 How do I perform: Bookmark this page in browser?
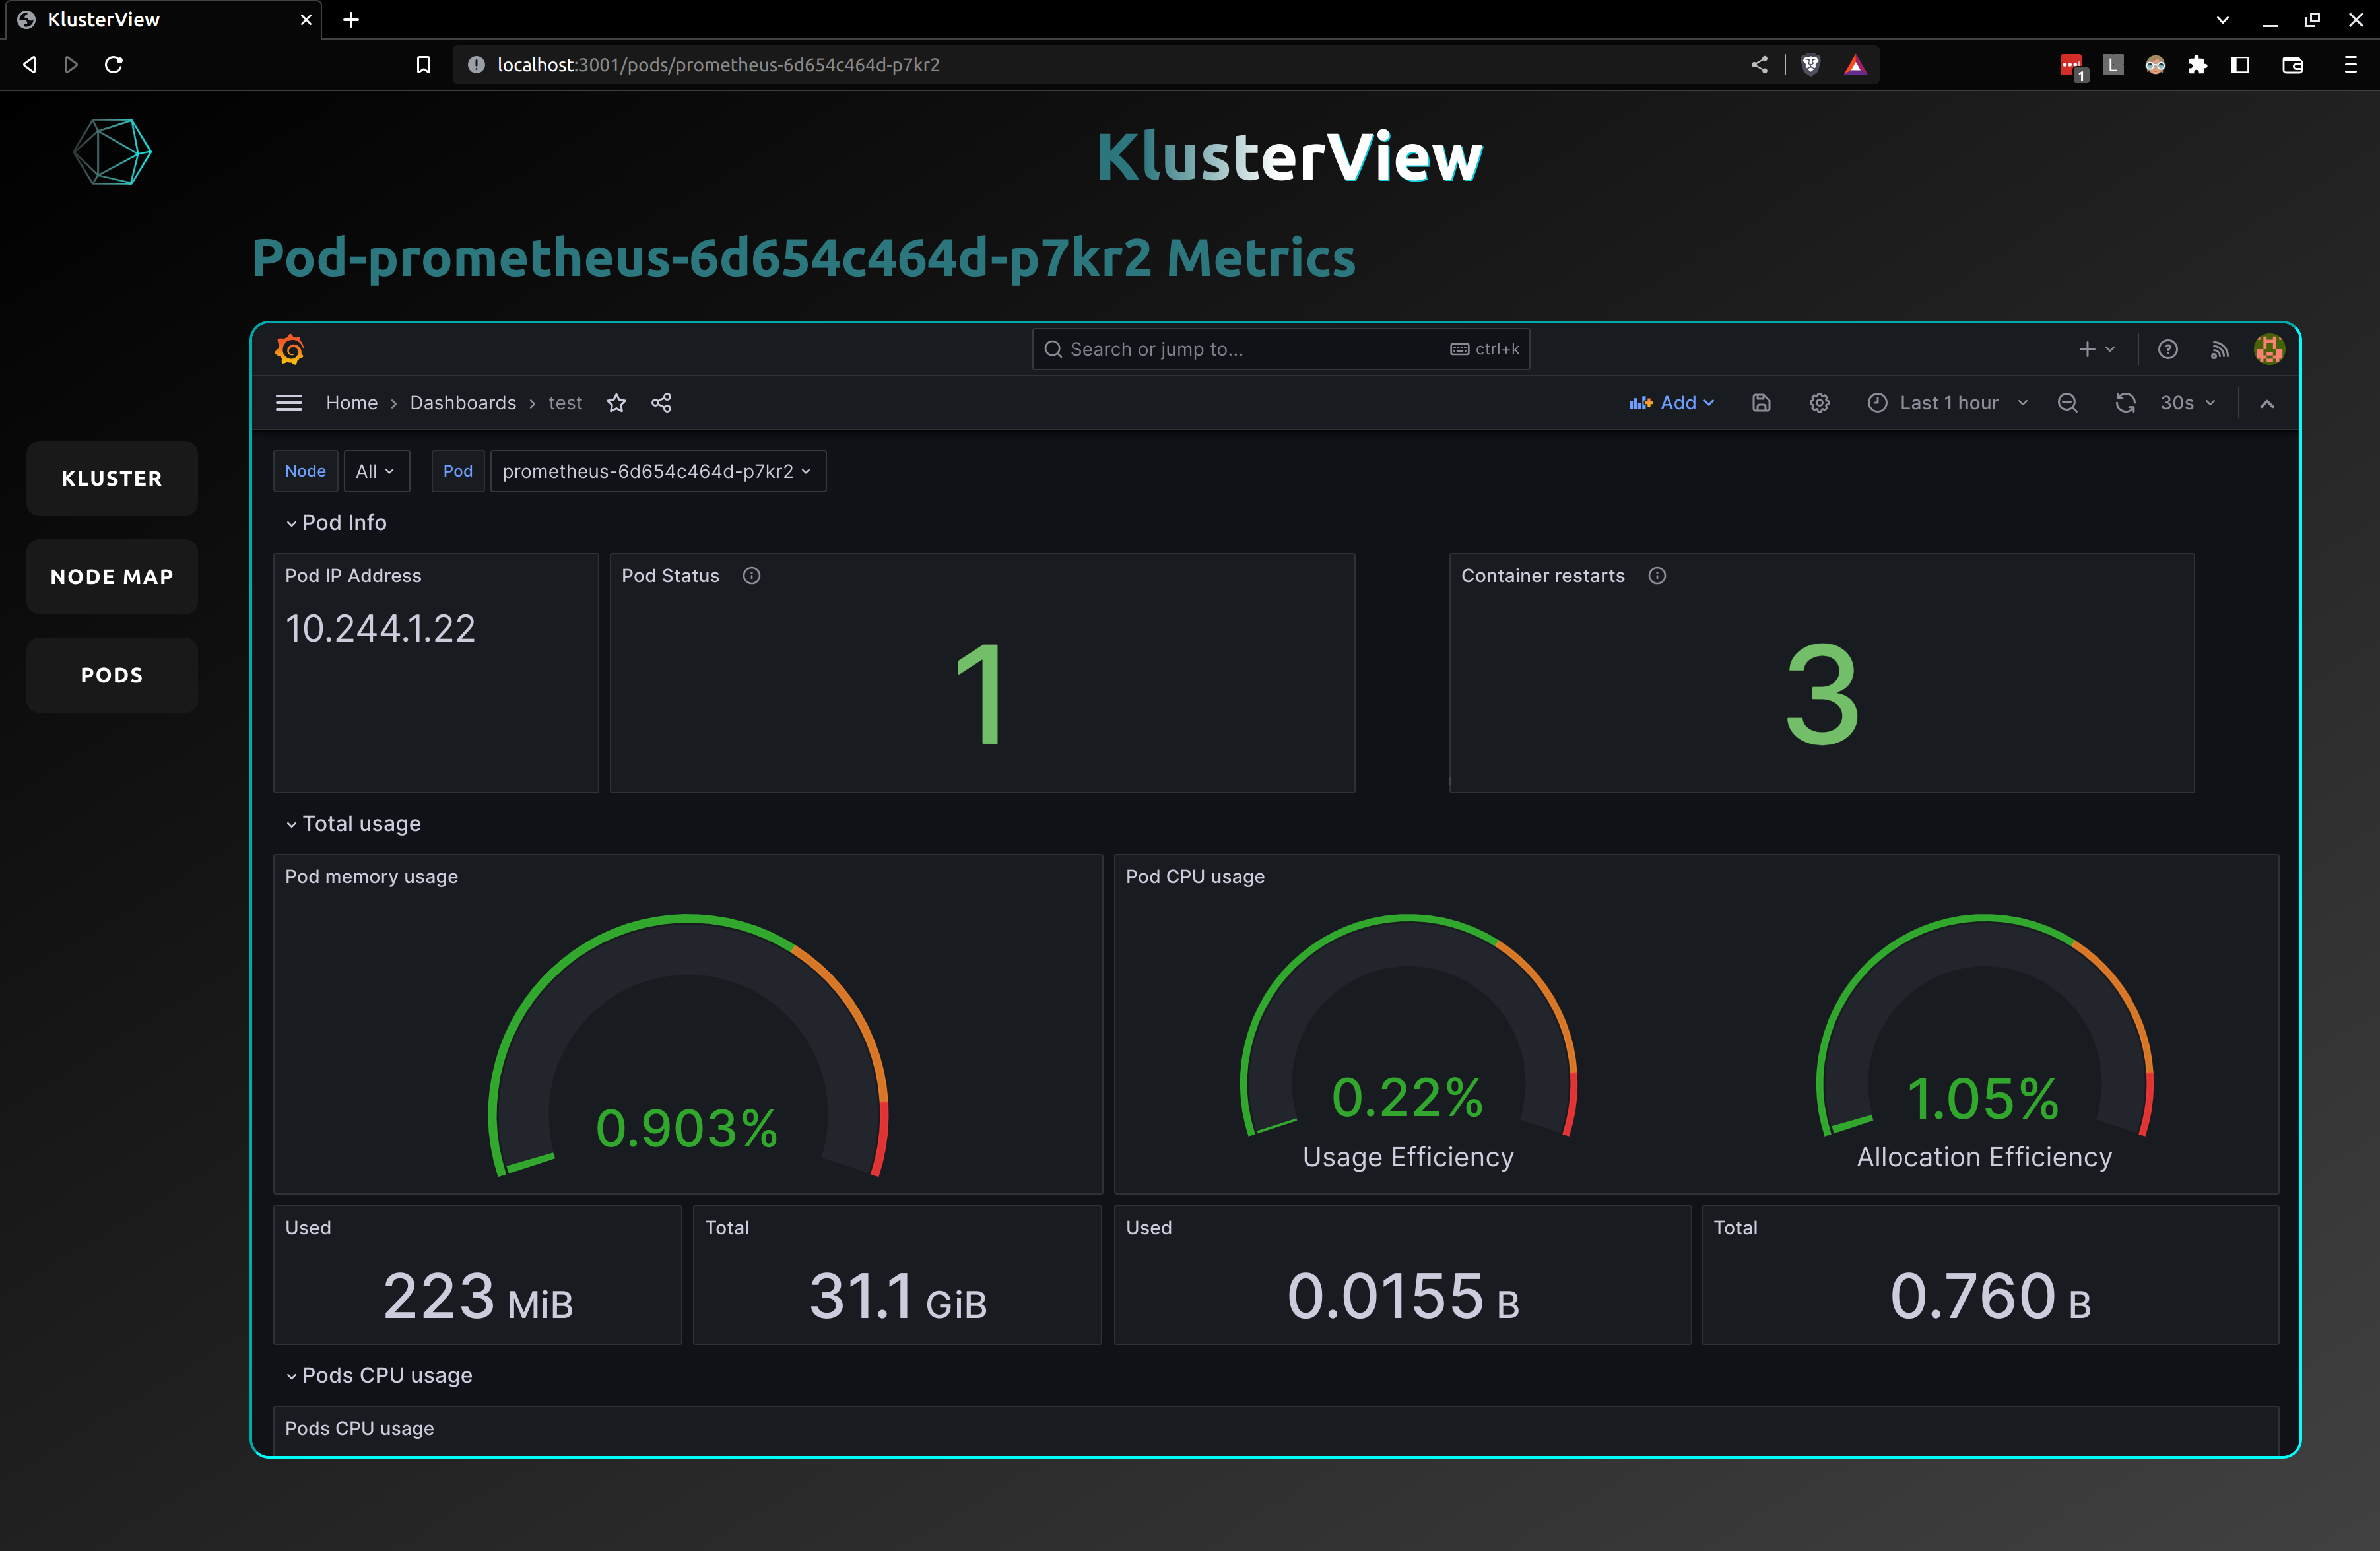pyautogui.click(x=423, y=65)
